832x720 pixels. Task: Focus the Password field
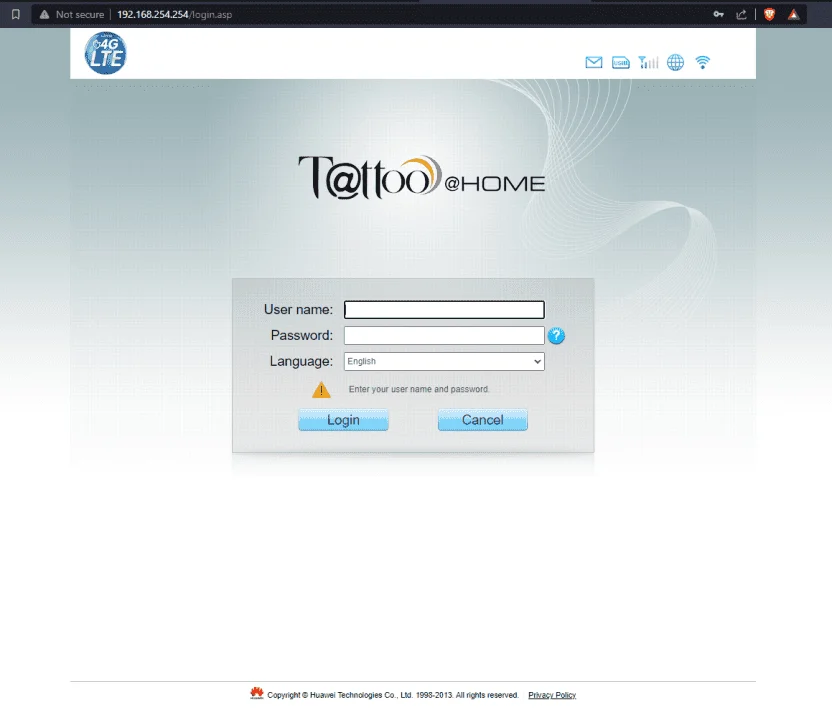444,335
